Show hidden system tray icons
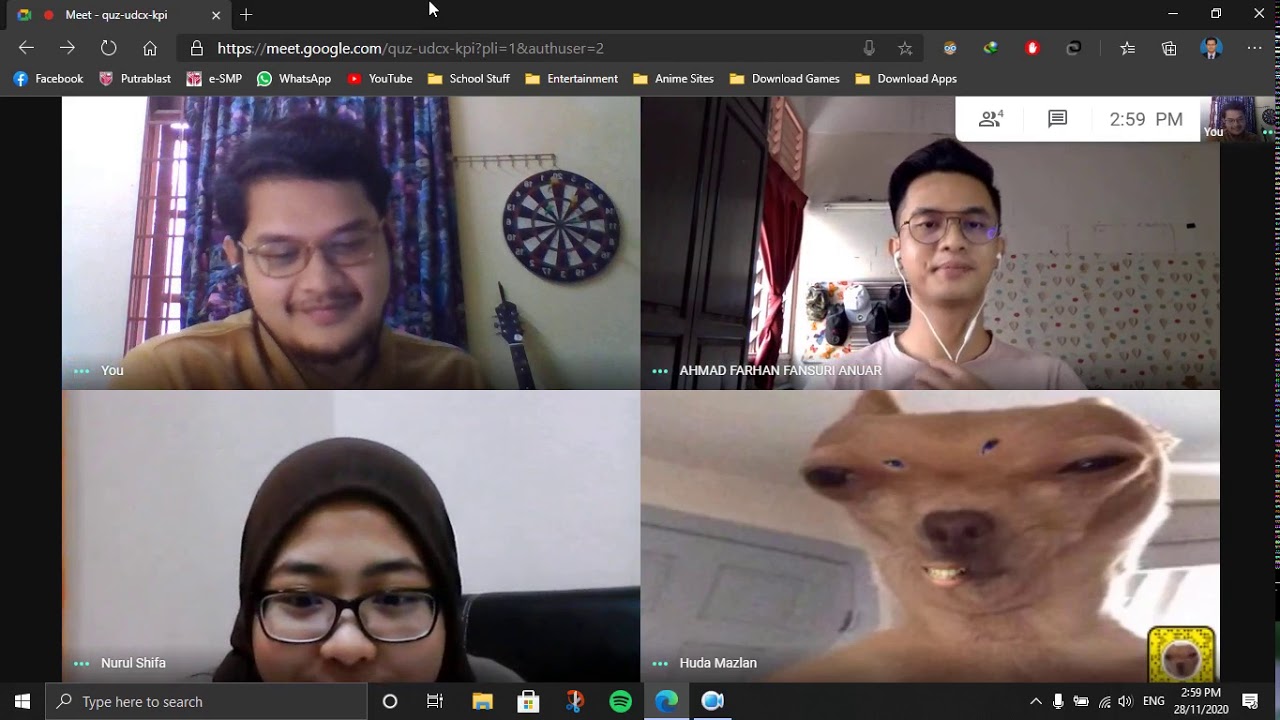 (1035, 701)
